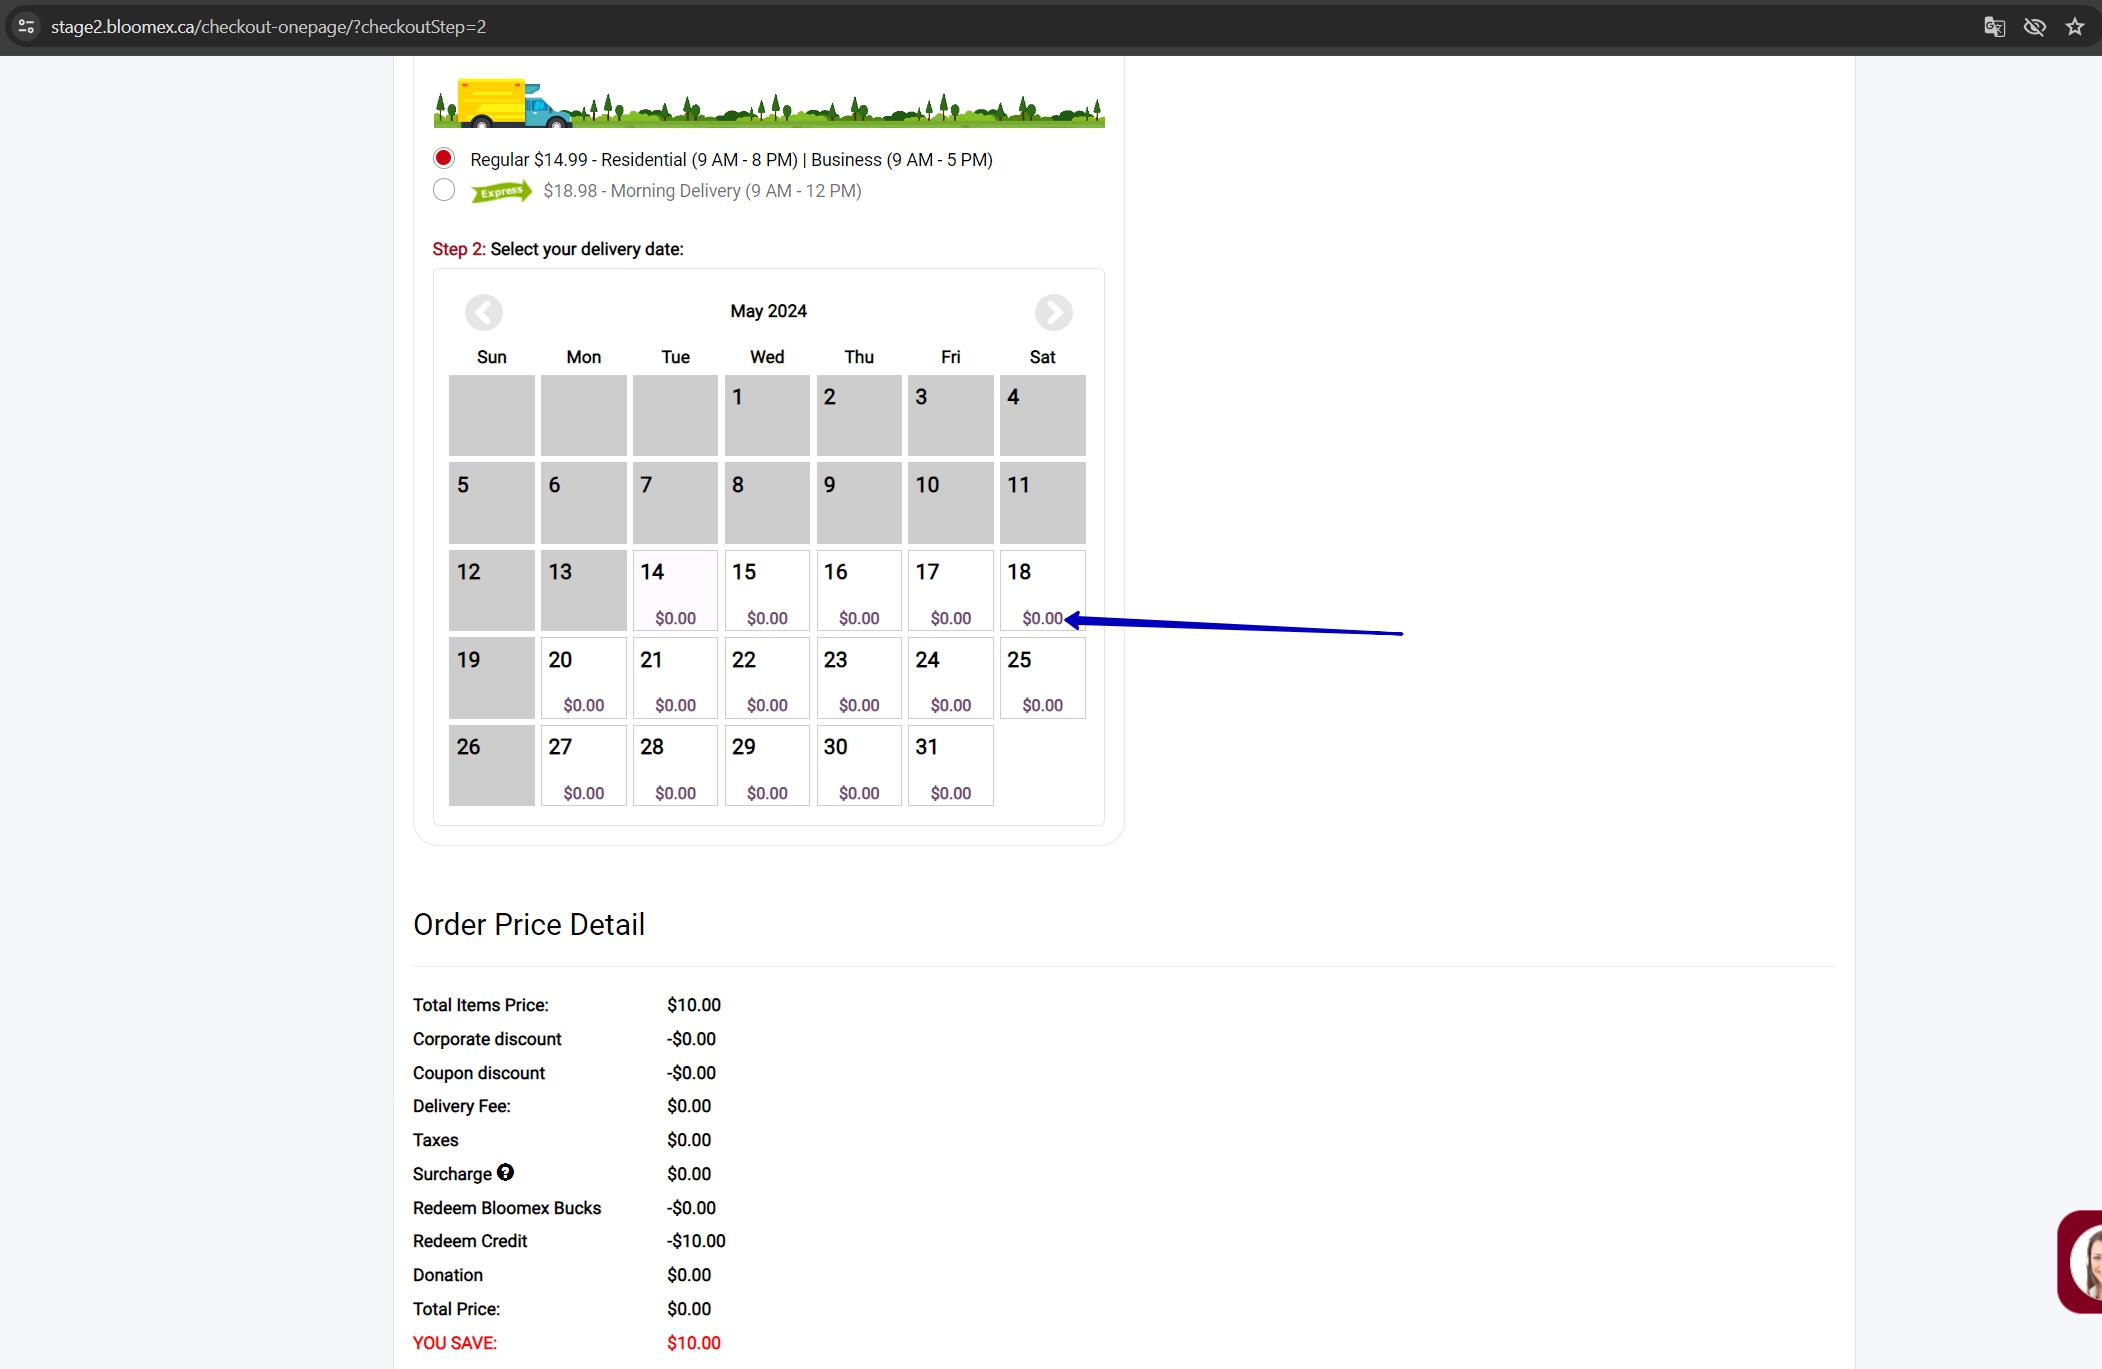Click the URL address field
Image resolution: width=2102 pixels, height=1369 pixels.
(1000, 27)
